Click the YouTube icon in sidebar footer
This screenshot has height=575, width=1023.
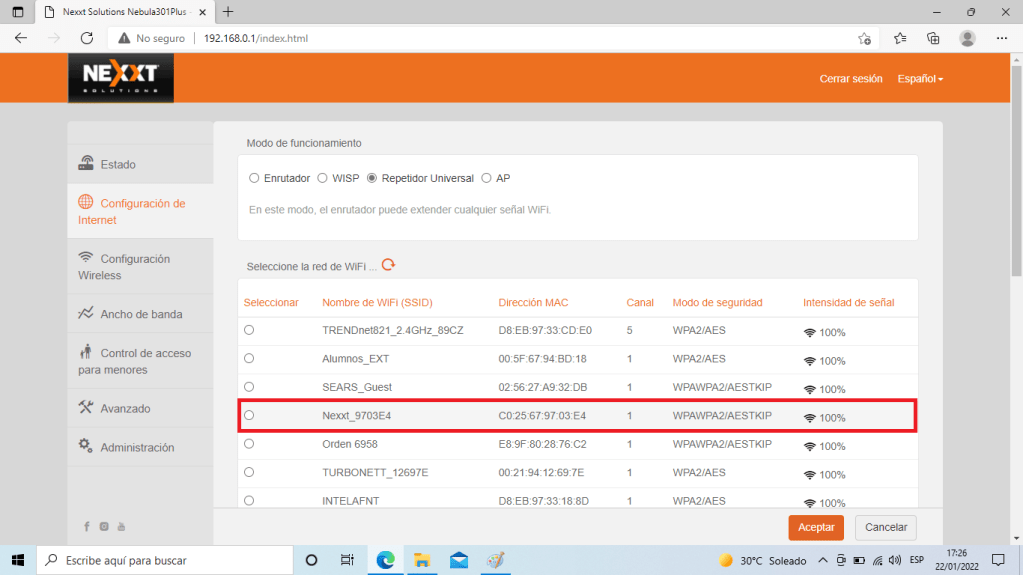(121, 526)
